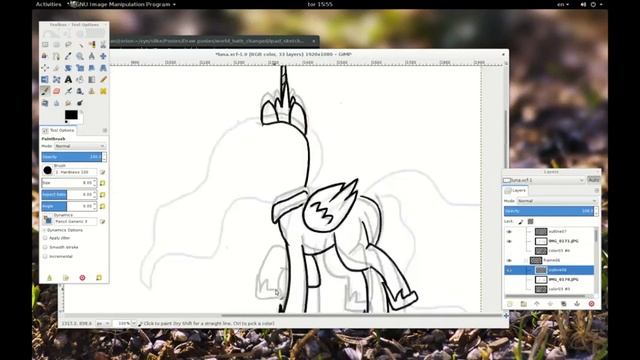This screenshot has height=360, width=640.
Task: Delete the selected layer
Action: click(591, 304)
